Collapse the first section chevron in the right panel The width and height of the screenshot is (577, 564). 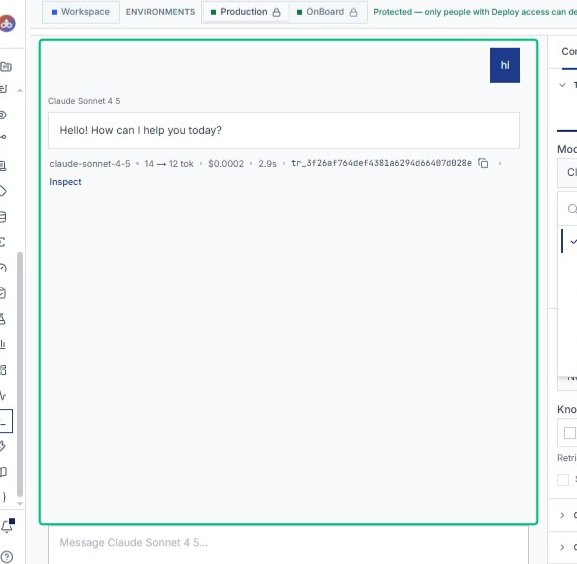(x=562, y=85)
